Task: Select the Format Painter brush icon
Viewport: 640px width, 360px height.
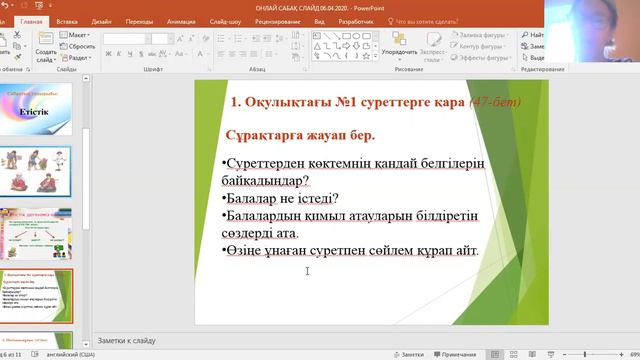Action: 17,57
